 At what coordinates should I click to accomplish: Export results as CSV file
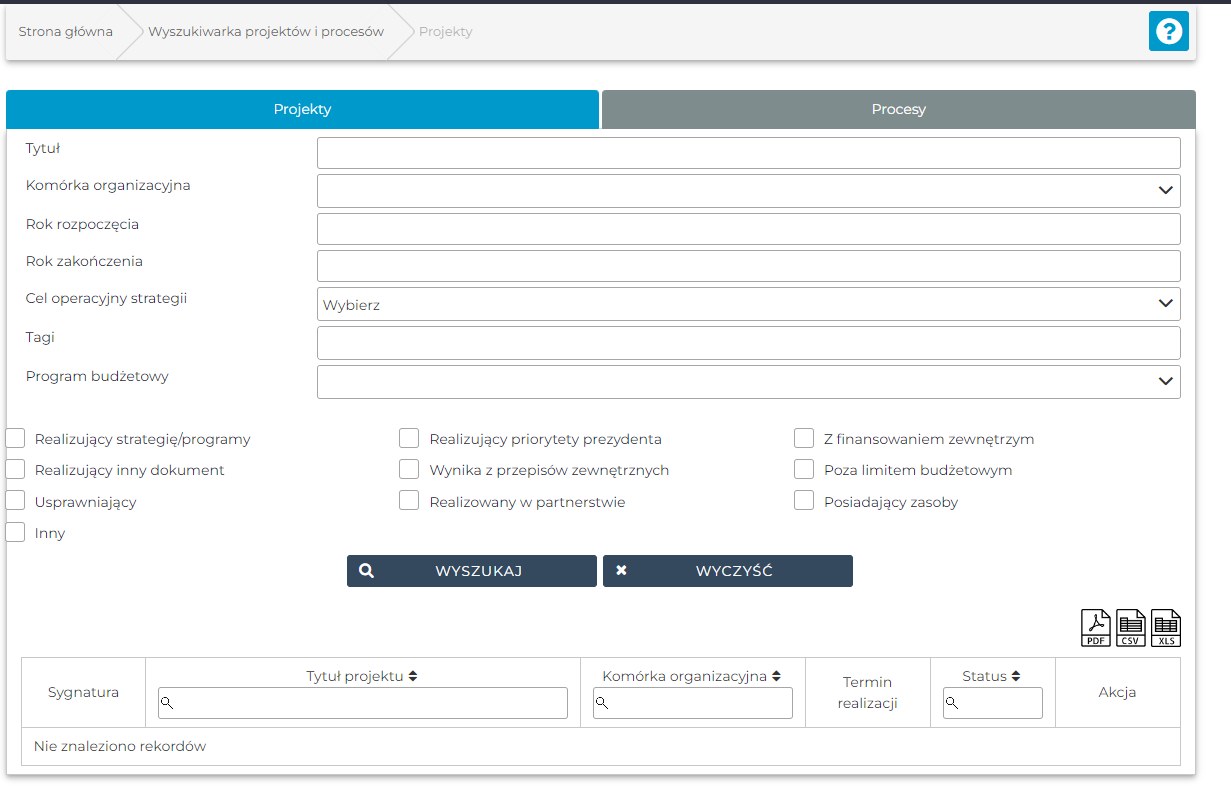tap(1131, 628)
